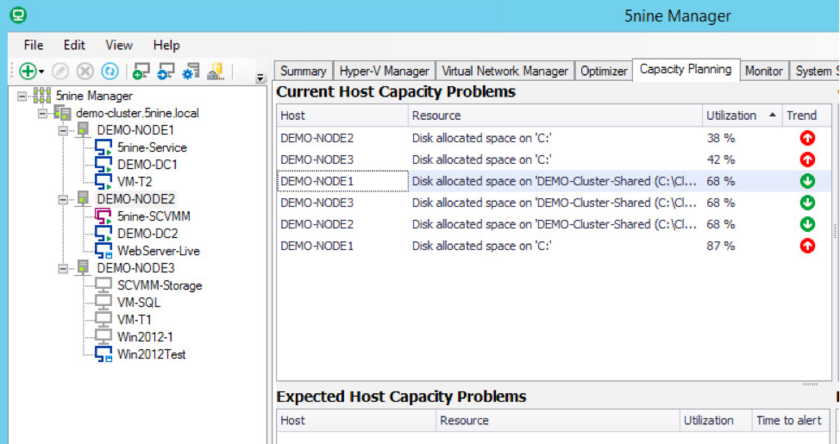Click the red up trend arrow at 87% row
840x444 pixels.
point(807,245)
